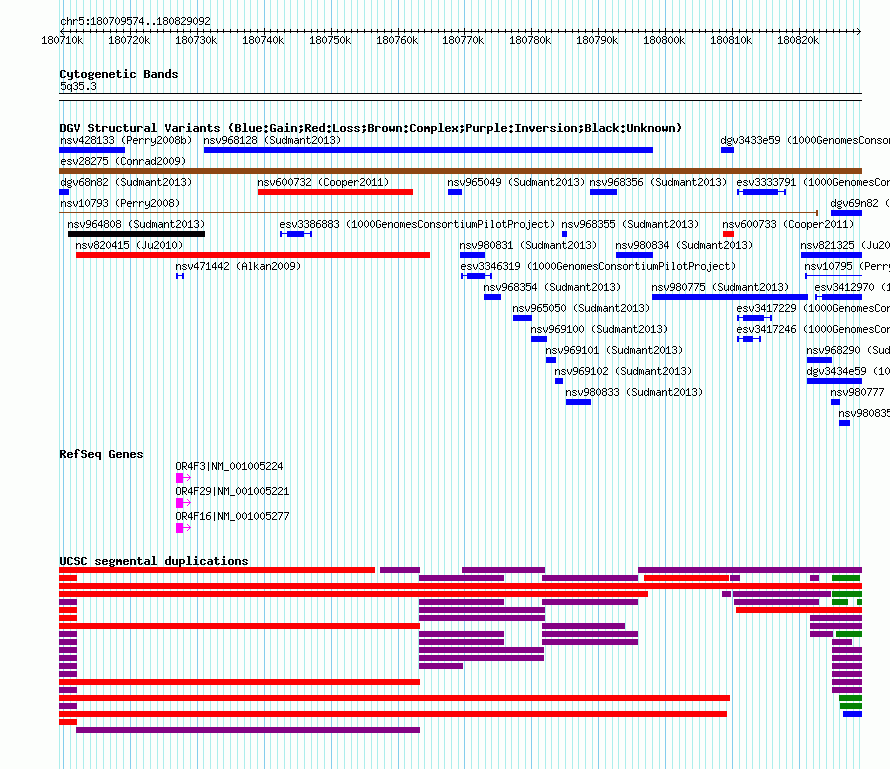Open nsv980834 (Sudmant2013) label

(x=684, y=245)
